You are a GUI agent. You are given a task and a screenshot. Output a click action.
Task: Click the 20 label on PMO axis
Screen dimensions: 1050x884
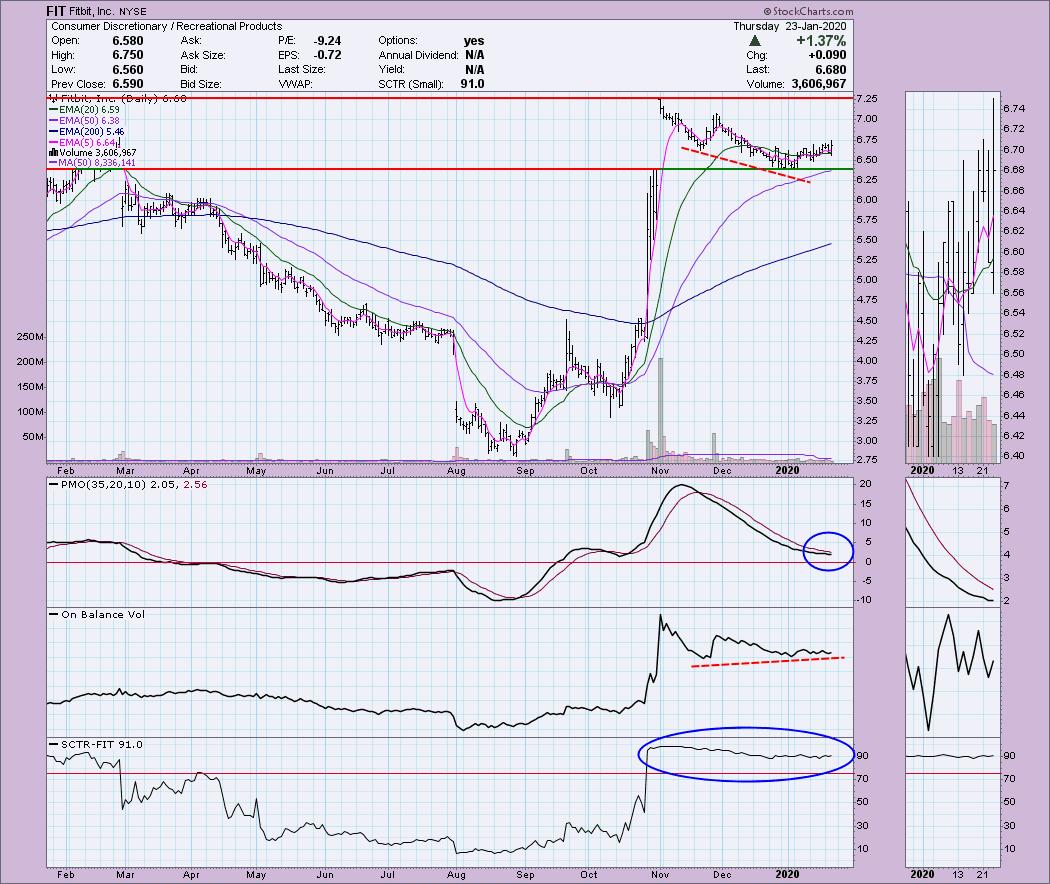(x=865, y=484)
